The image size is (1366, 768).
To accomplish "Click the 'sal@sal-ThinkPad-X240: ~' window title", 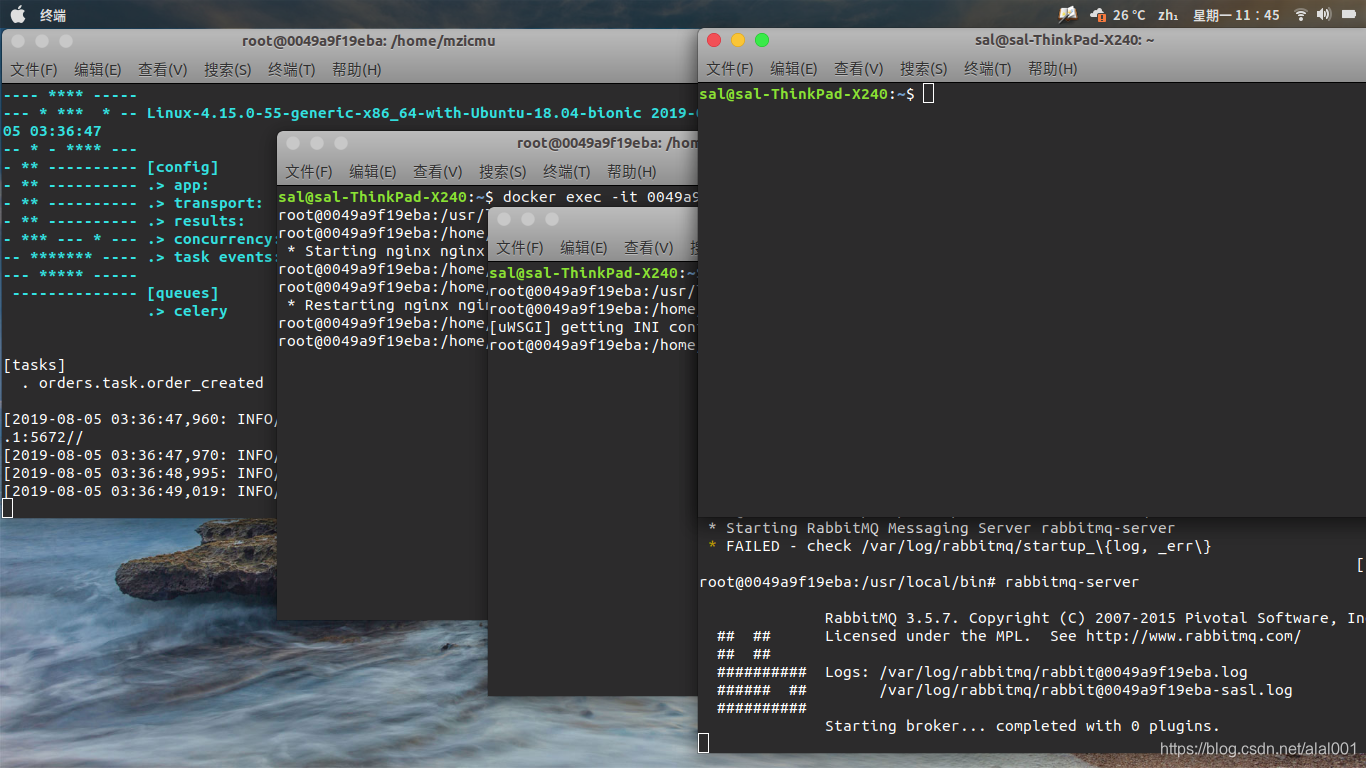I will click(1065, 40).
